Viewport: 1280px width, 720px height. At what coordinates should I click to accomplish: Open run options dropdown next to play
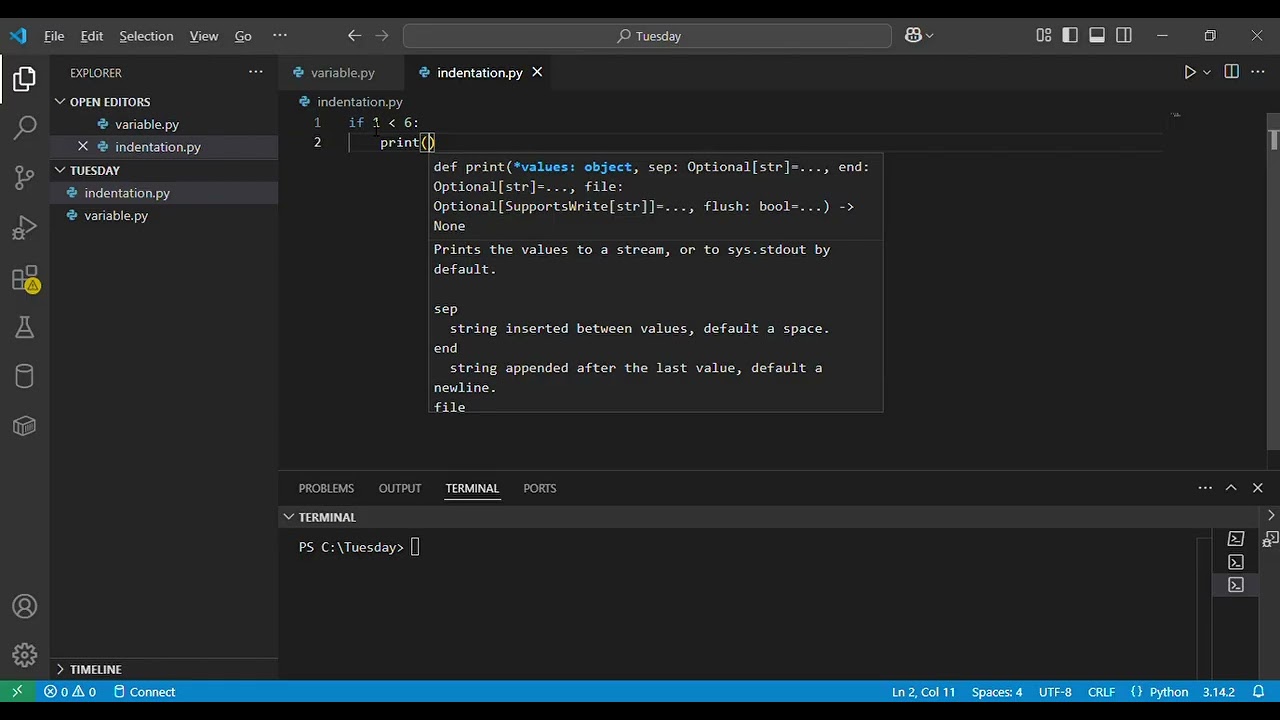tap(1207, 72)
